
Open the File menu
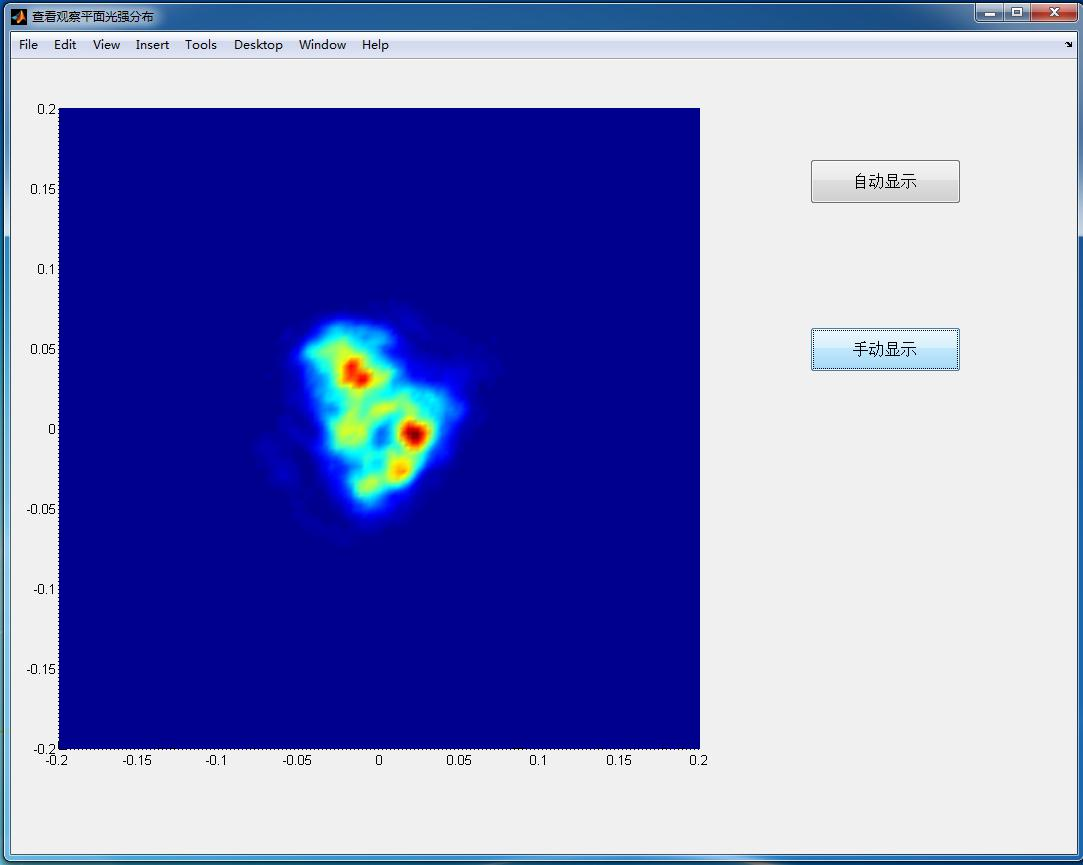coord(28,45)
